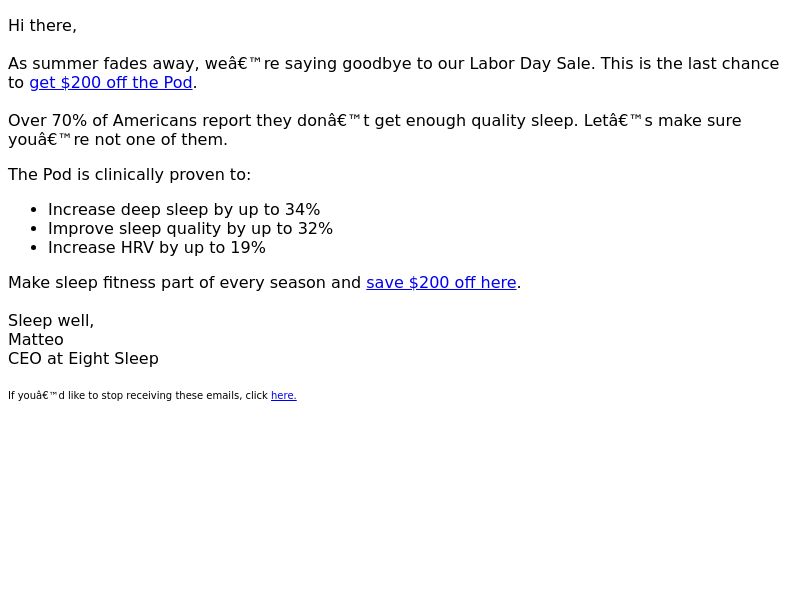800x600 pixels.
Task: Click the "Labor Day Sale" text
Action: (530, 64)
